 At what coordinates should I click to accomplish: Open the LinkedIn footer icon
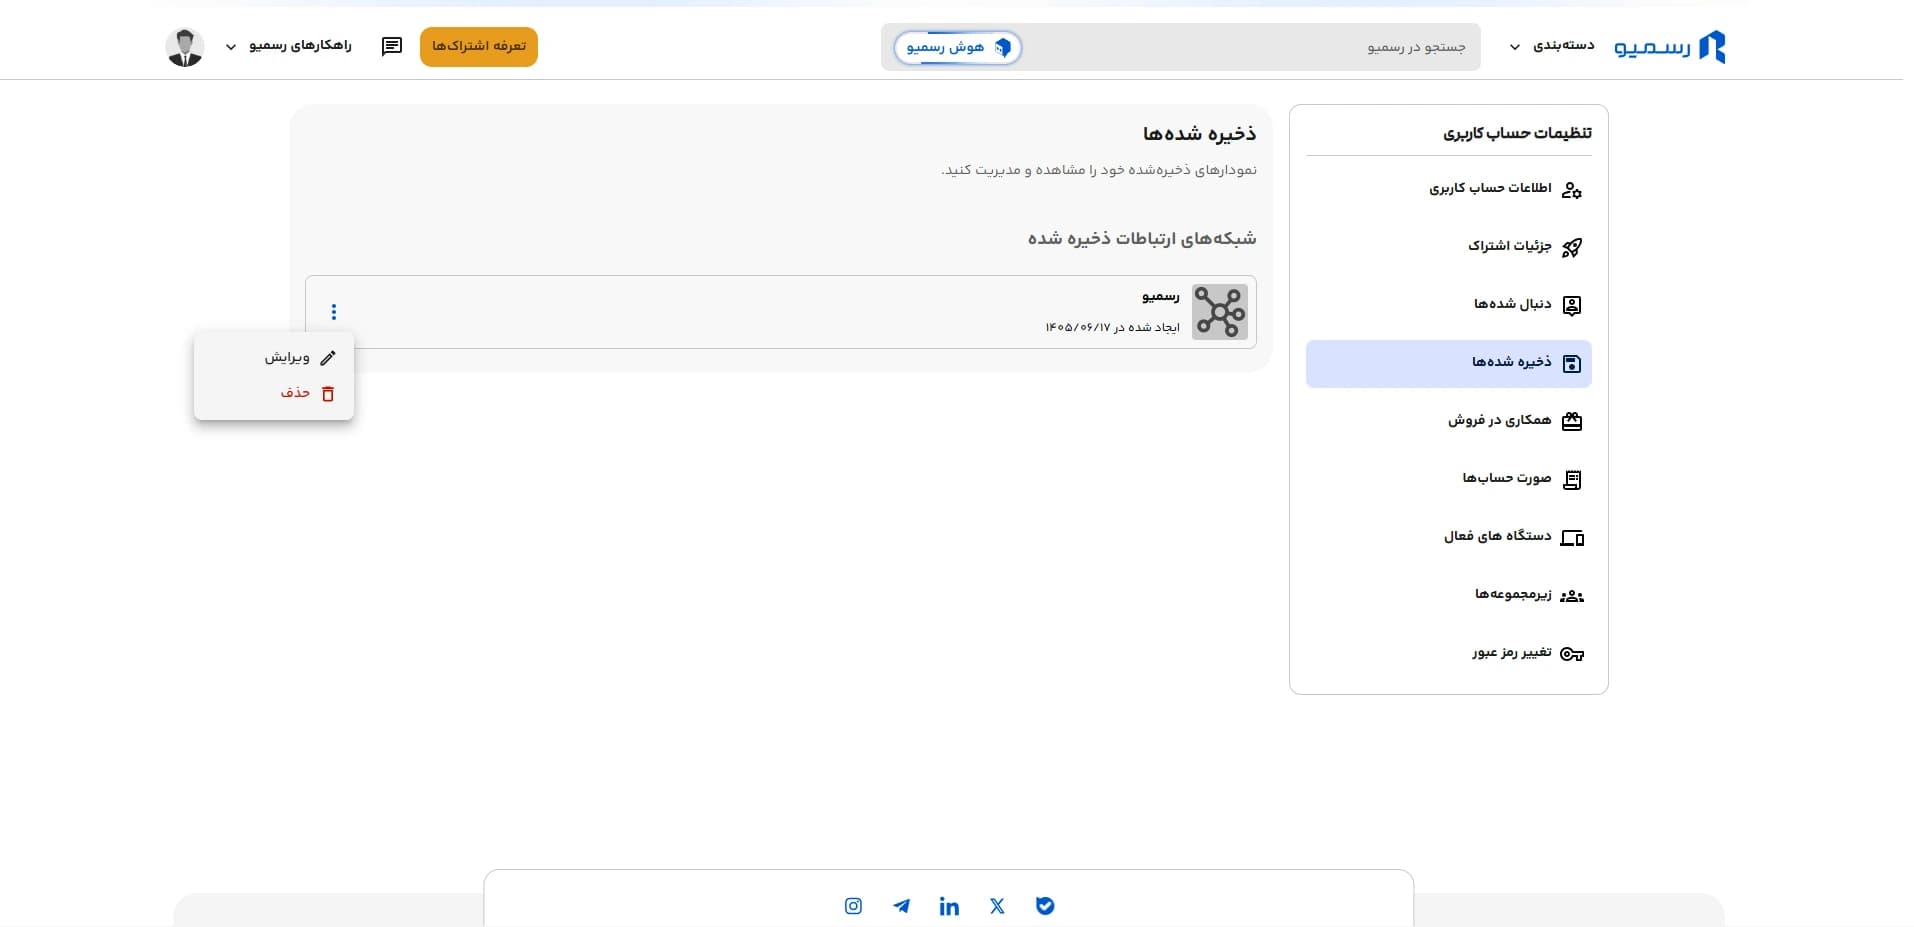(949, 906)
